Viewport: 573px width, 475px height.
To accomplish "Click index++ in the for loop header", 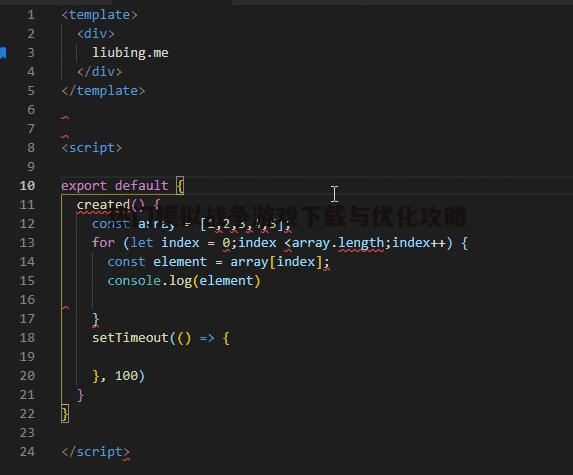I will (x=418, y=243).
